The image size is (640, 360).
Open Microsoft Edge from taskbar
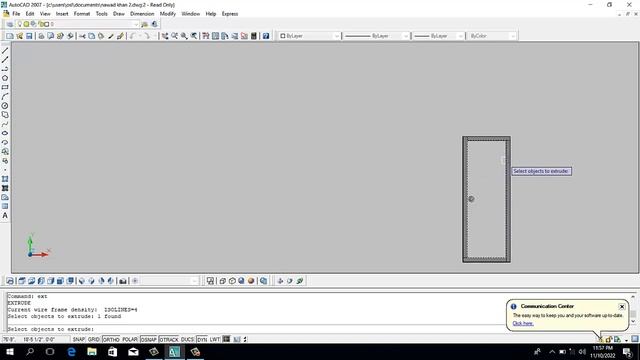[71, 351]
